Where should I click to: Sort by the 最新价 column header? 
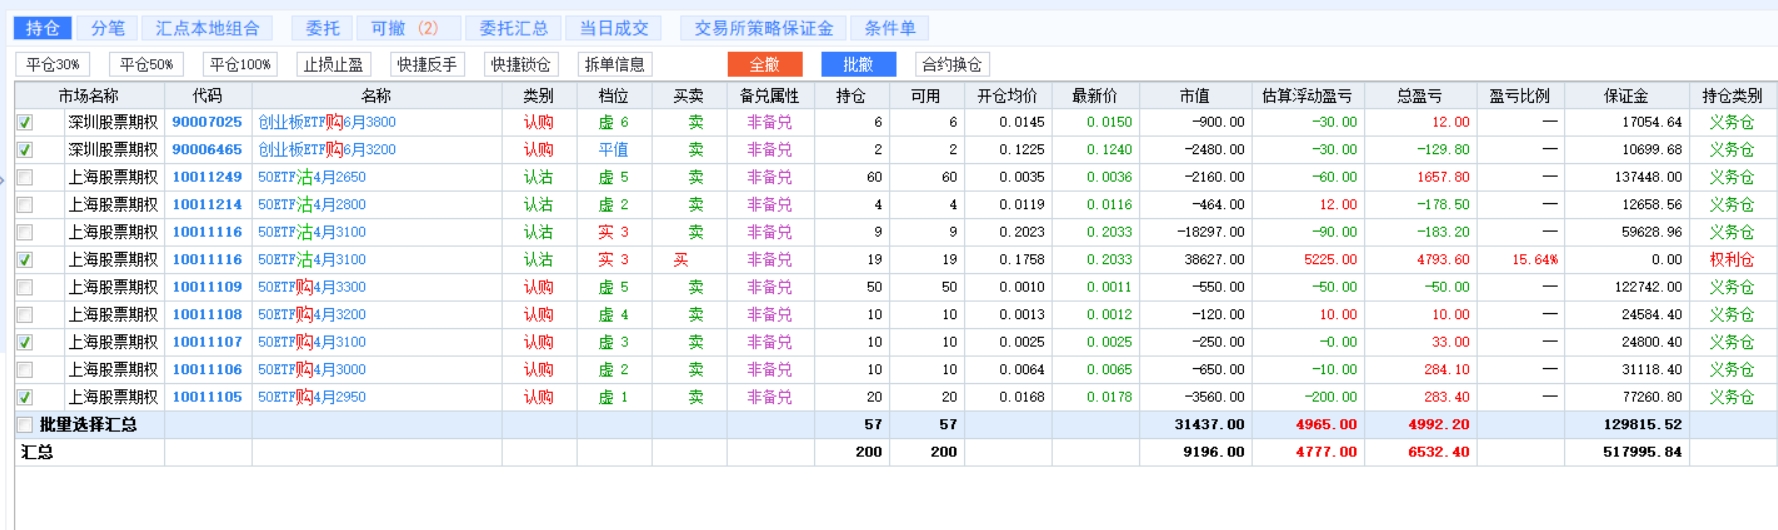pos(1096,96)
